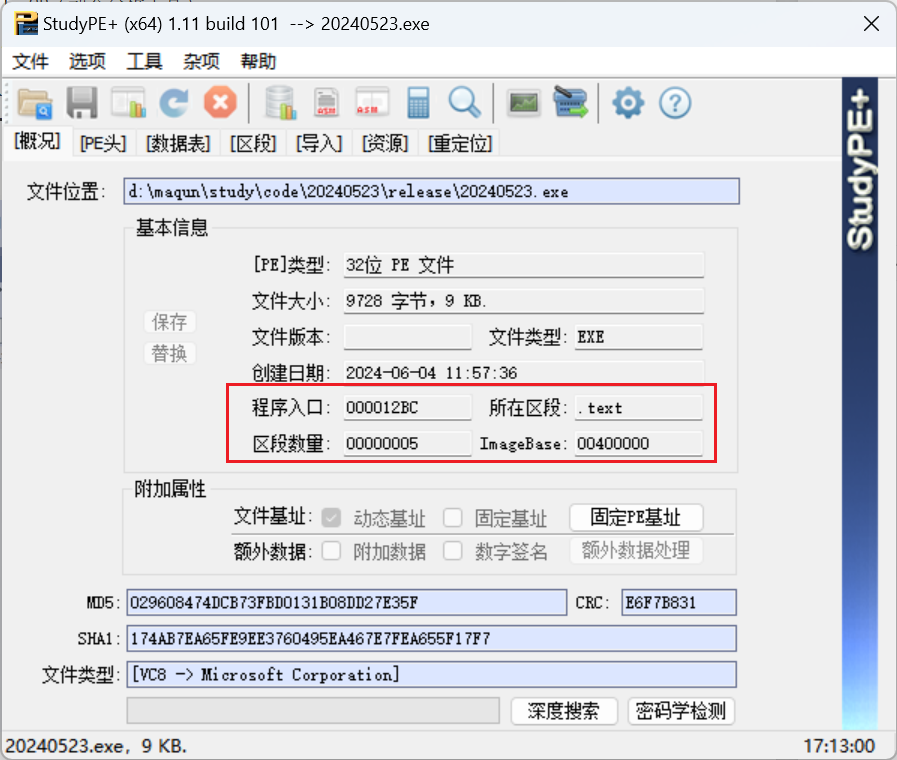Open settings via the gear icon
This screenshot has height=760, width=897.
(x=628, y=104)
